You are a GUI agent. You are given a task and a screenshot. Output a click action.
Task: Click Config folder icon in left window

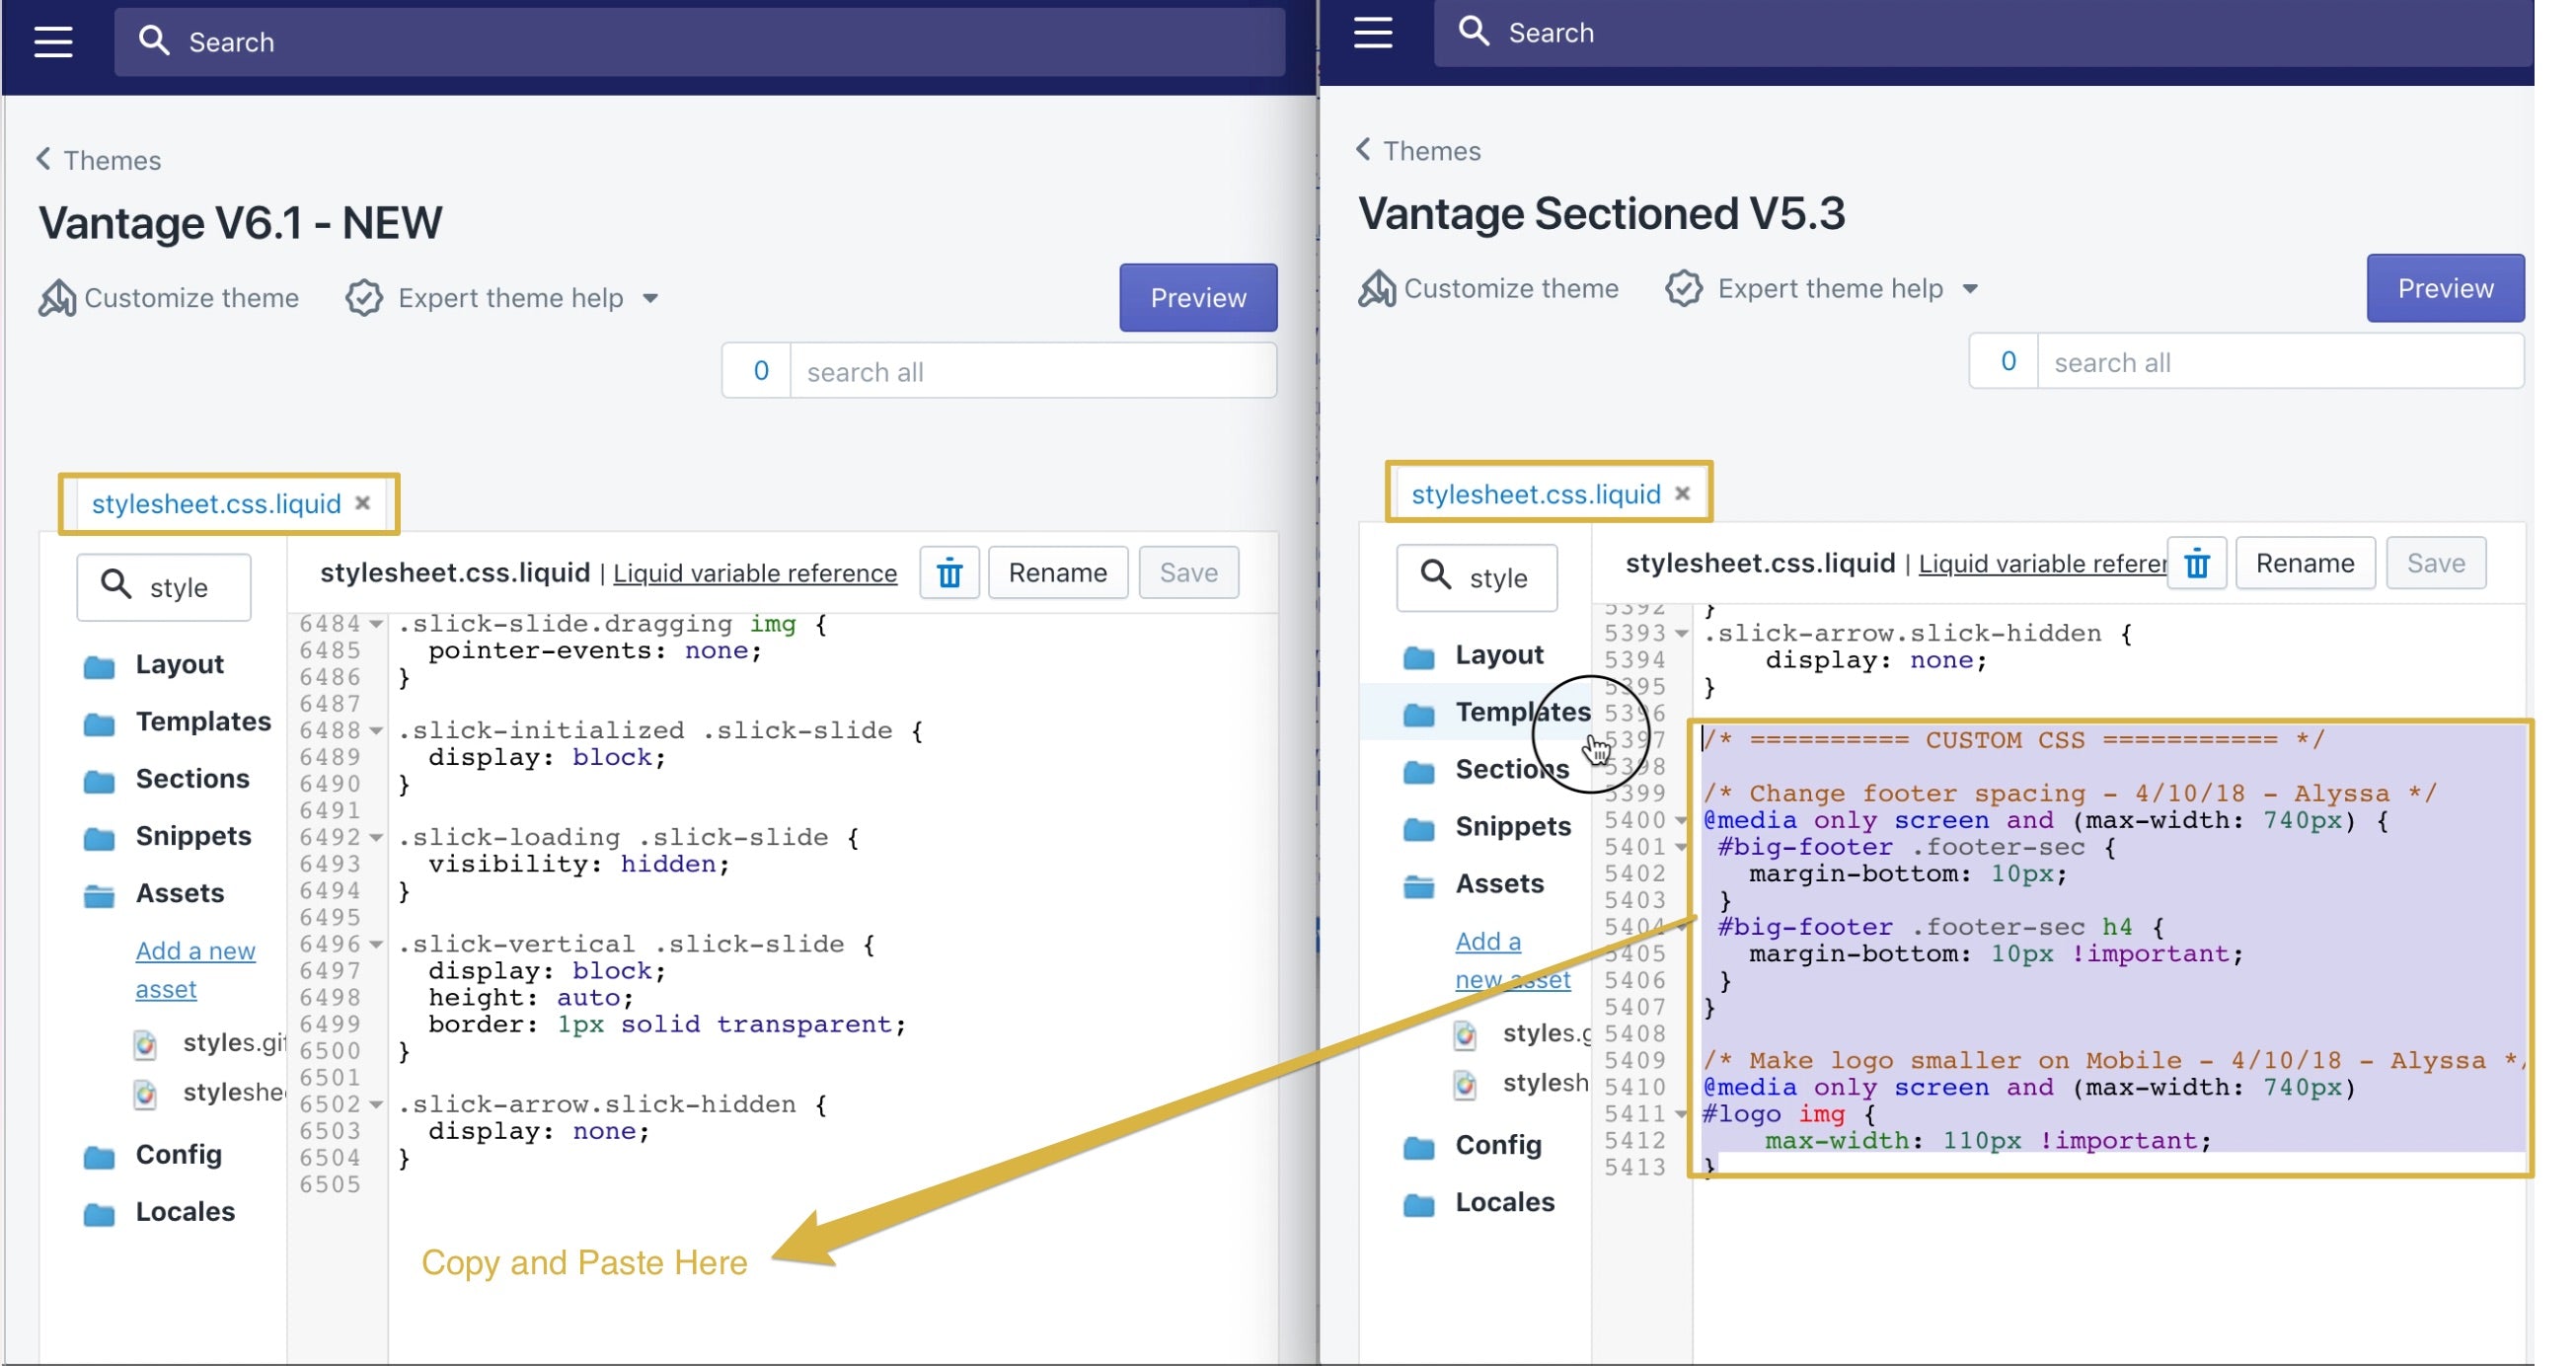98,1156
